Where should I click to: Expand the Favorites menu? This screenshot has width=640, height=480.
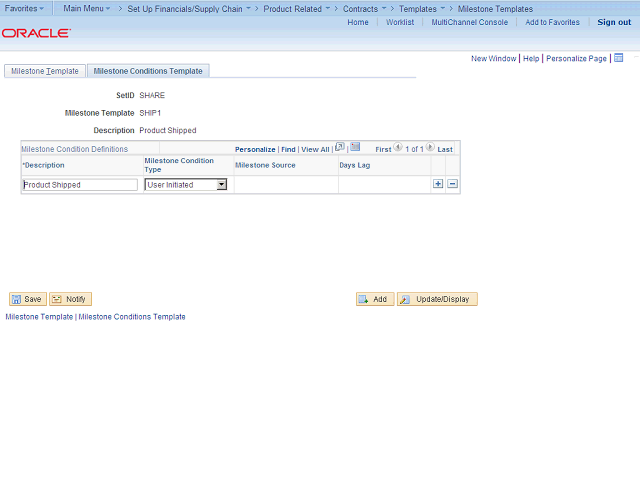click(24, 8)
